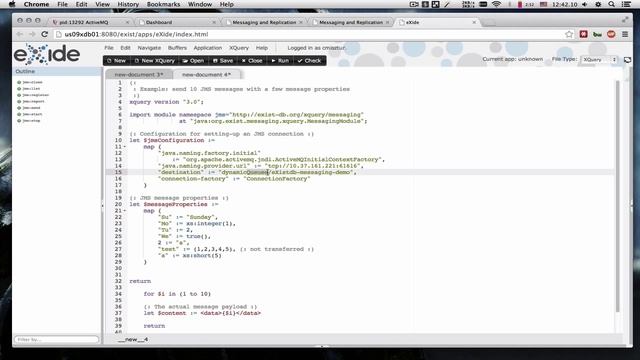This screenshot has width=640, height=360.
Task: Open the Application menu in eXide
Action: tap(208, 48)
